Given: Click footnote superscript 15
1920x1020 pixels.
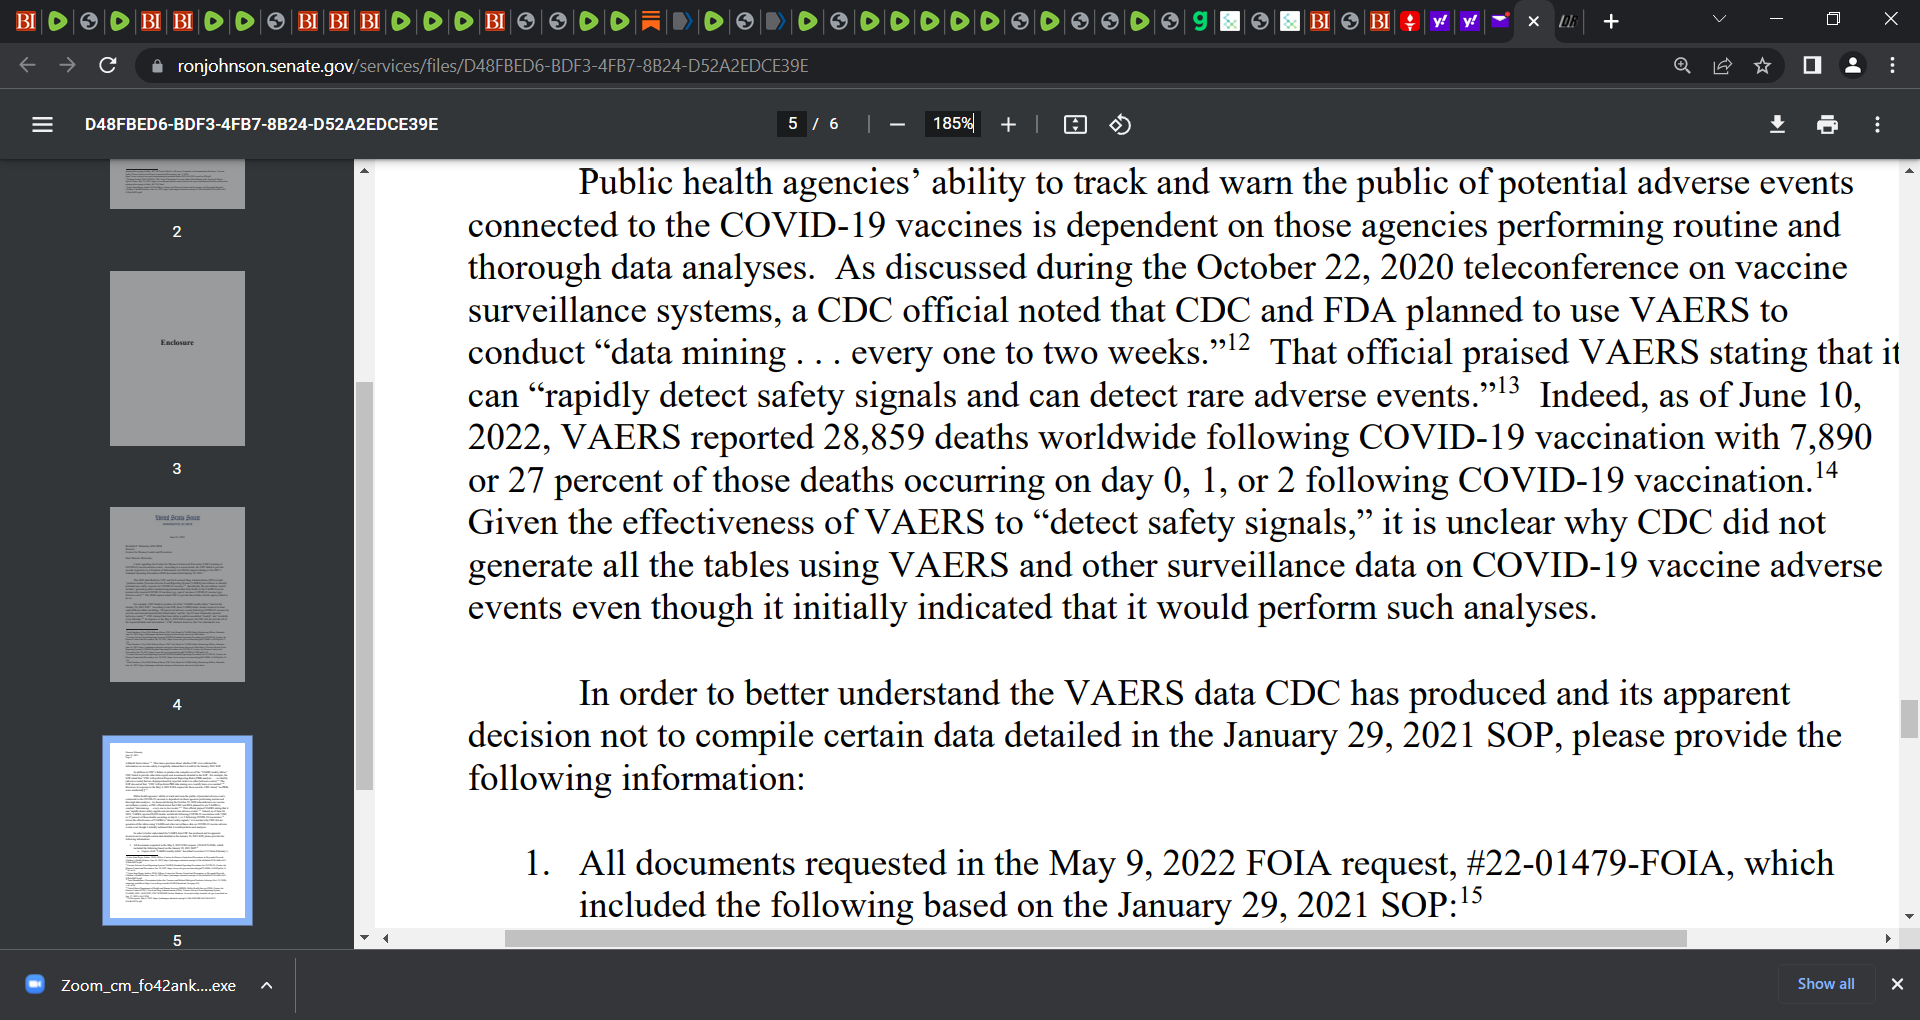Looking at the screenshot, I should point(1470,895).
